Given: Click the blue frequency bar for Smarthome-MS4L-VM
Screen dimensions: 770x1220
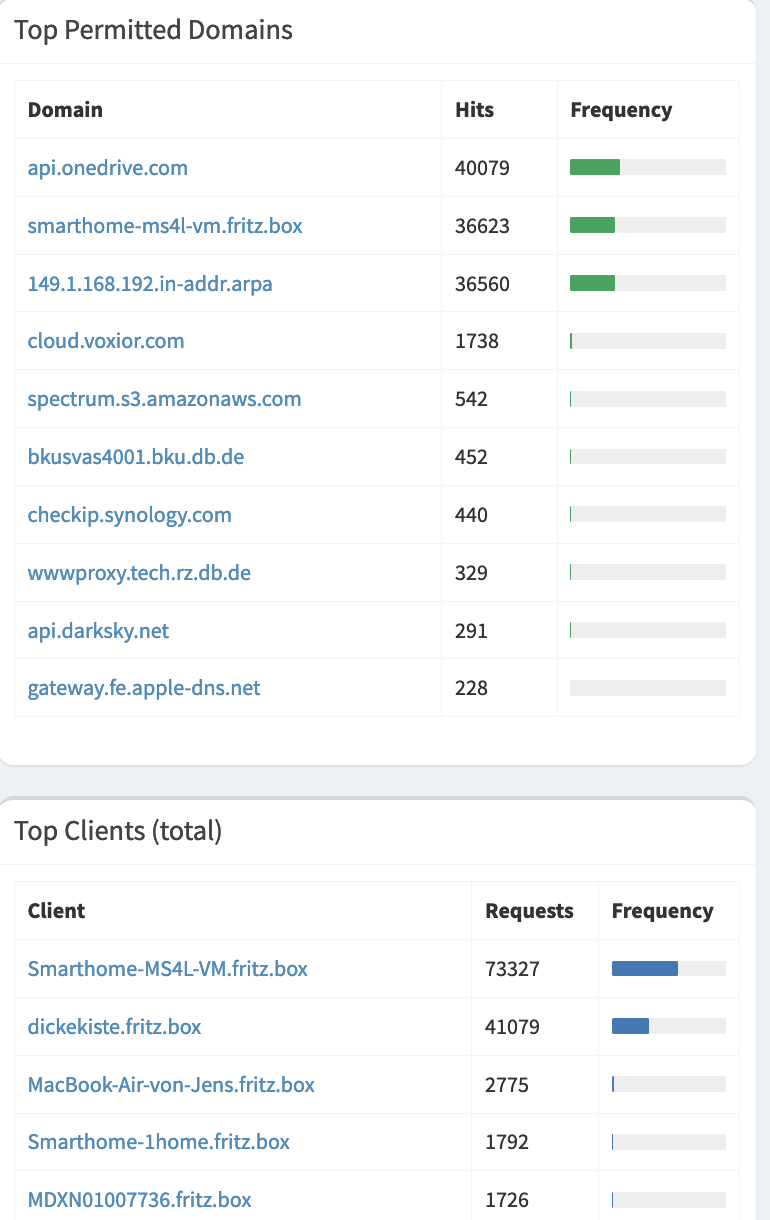Looking at the screenshot, I should coord(644,968).
